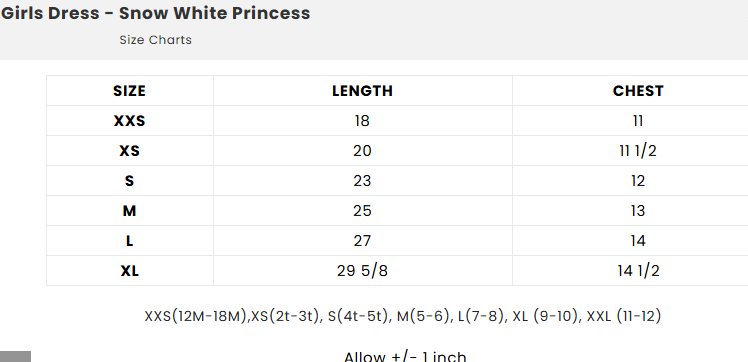Click the XXS size row label
Image resolution: width=748 pixels, height=362 pixels.
[x=129, y=121]
